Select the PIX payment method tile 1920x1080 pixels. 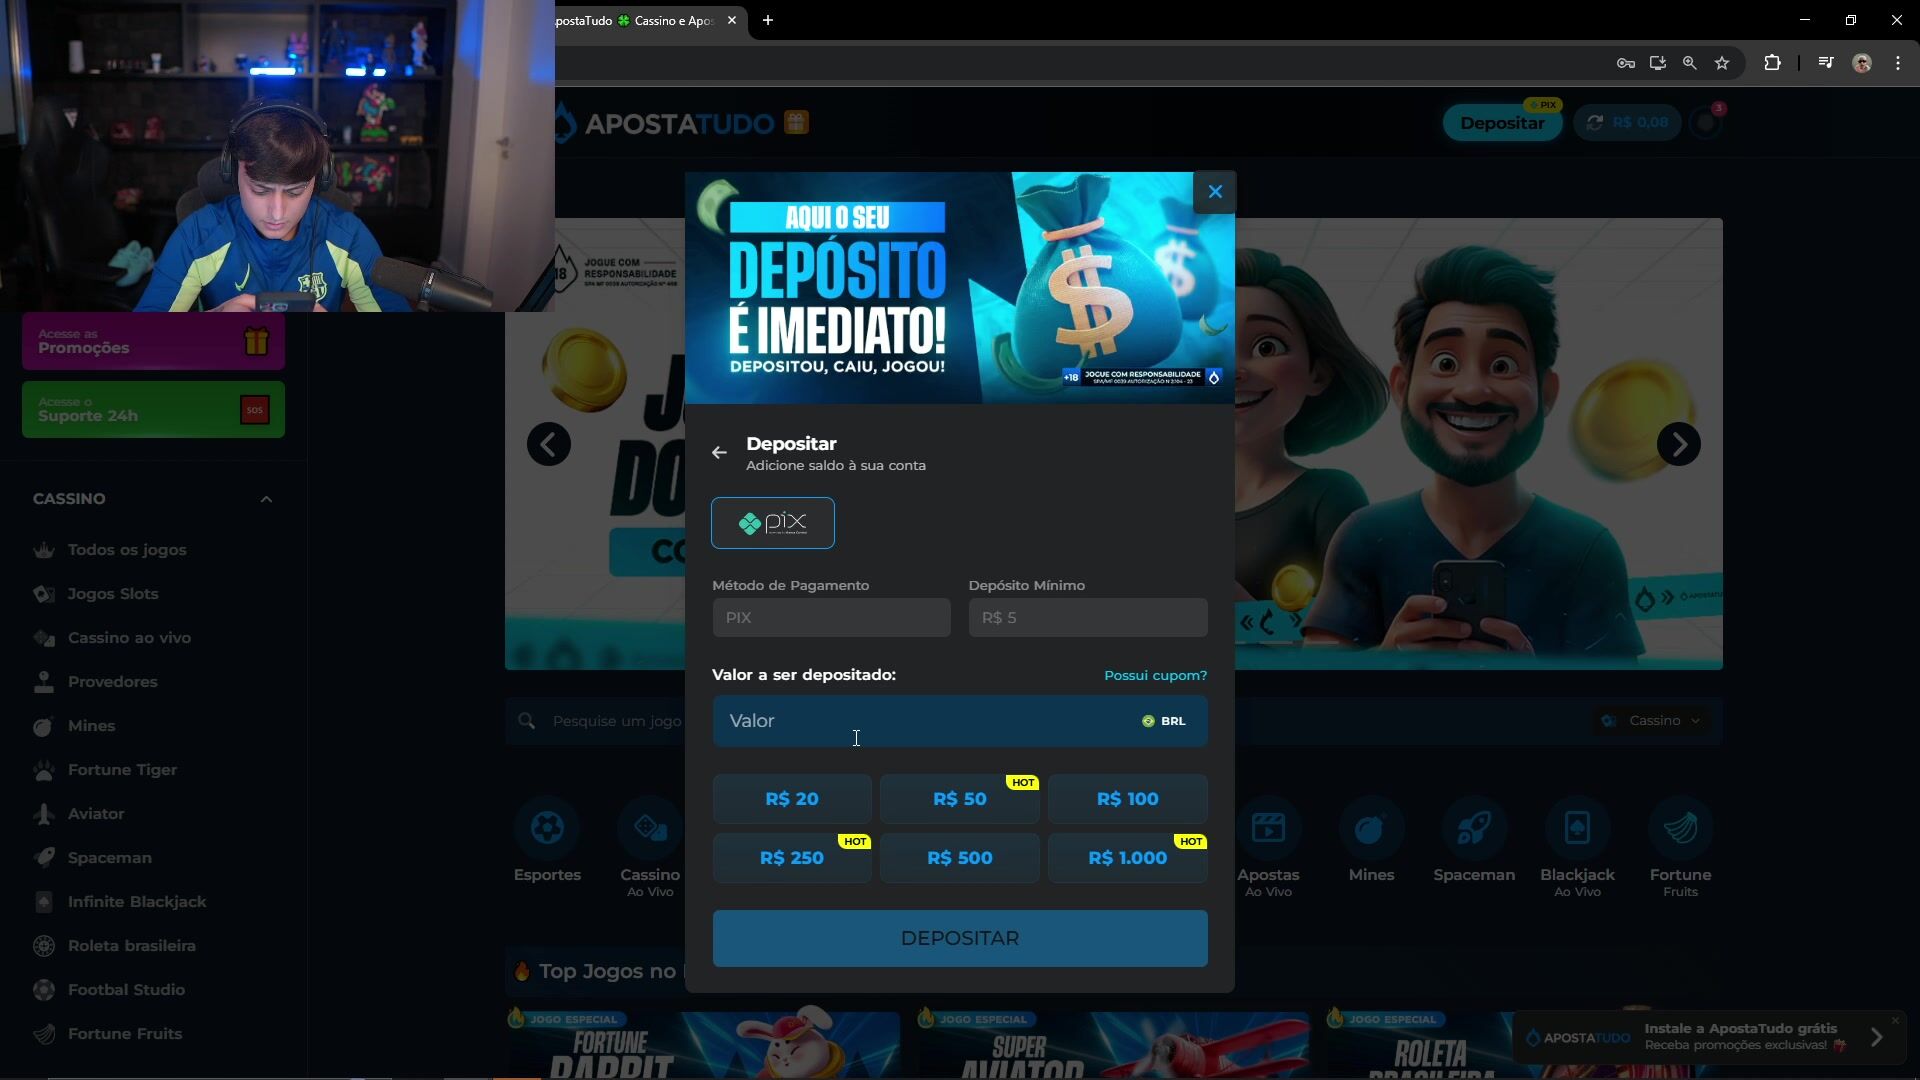(x=773, y=523)
